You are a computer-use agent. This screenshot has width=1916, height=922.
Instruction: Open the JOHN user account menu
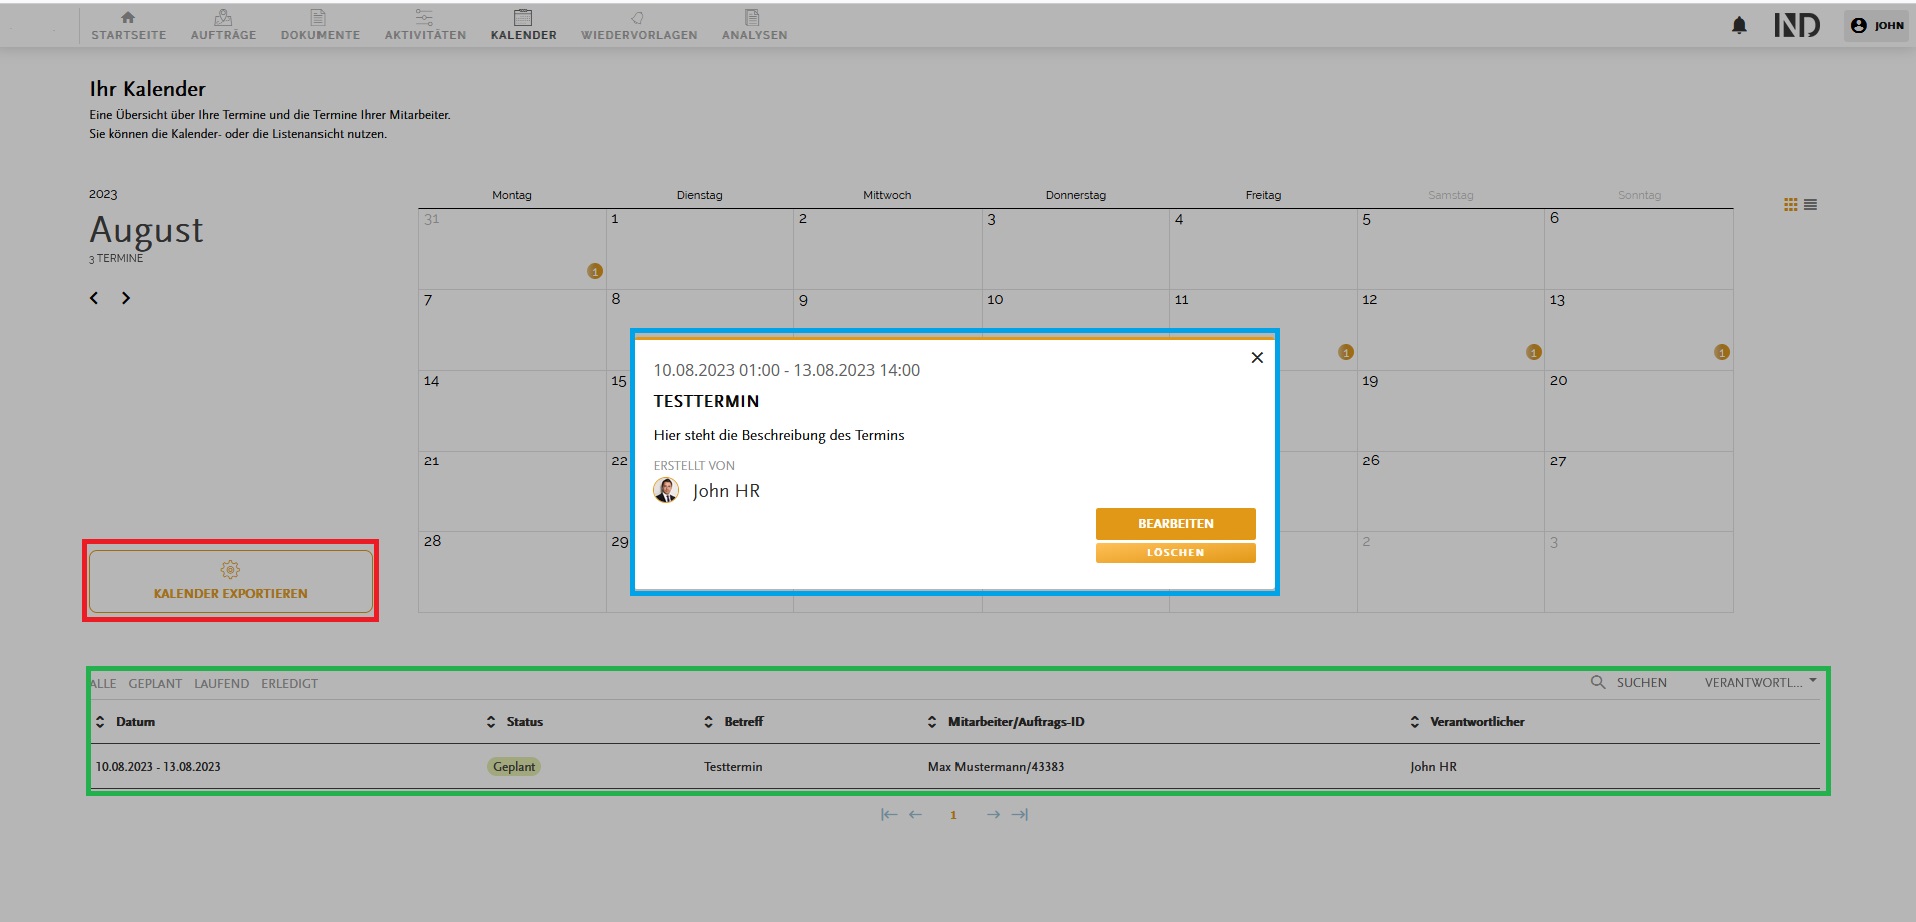coord(1877,26)
